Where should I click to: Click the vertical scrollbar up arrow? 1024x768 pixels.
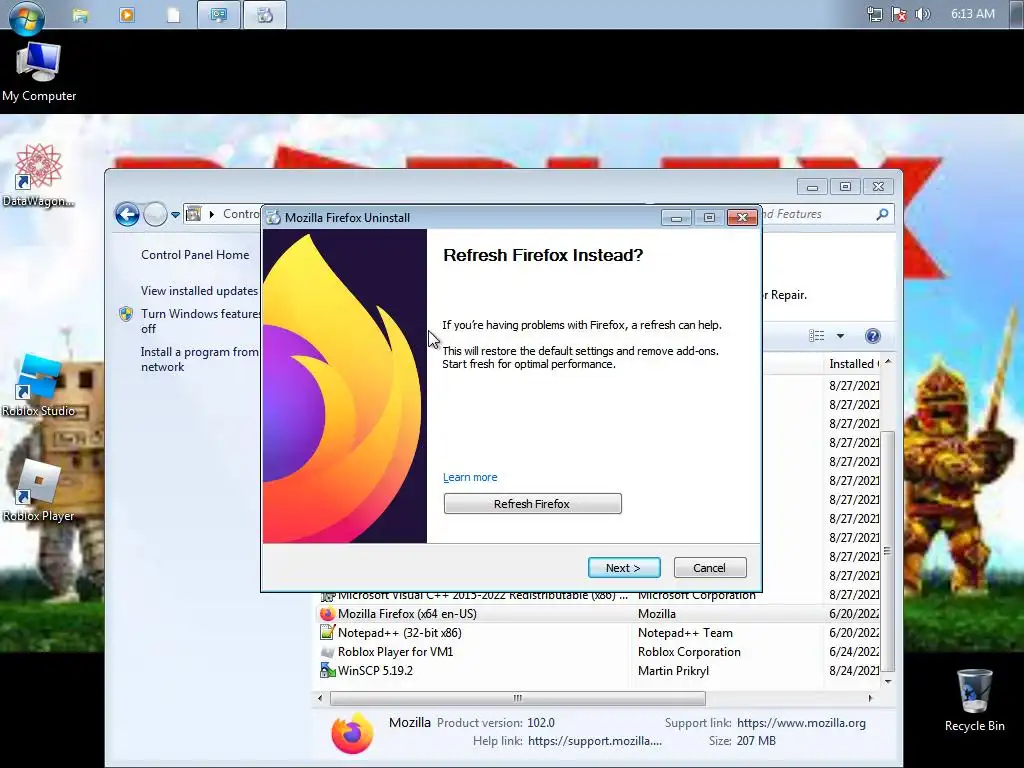pos(888,362)
